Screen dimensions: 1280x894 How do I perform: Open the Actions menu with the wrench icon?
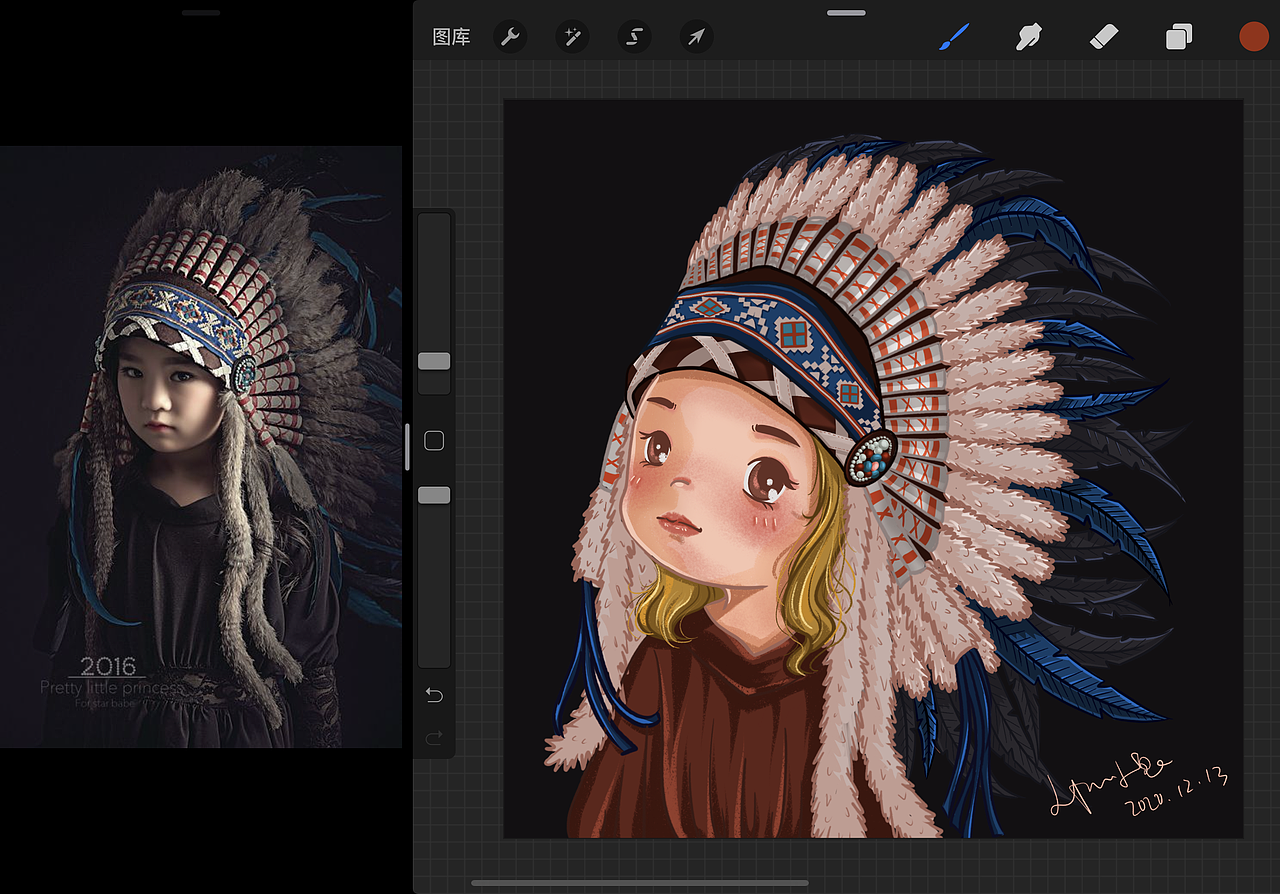click(509, 37)
